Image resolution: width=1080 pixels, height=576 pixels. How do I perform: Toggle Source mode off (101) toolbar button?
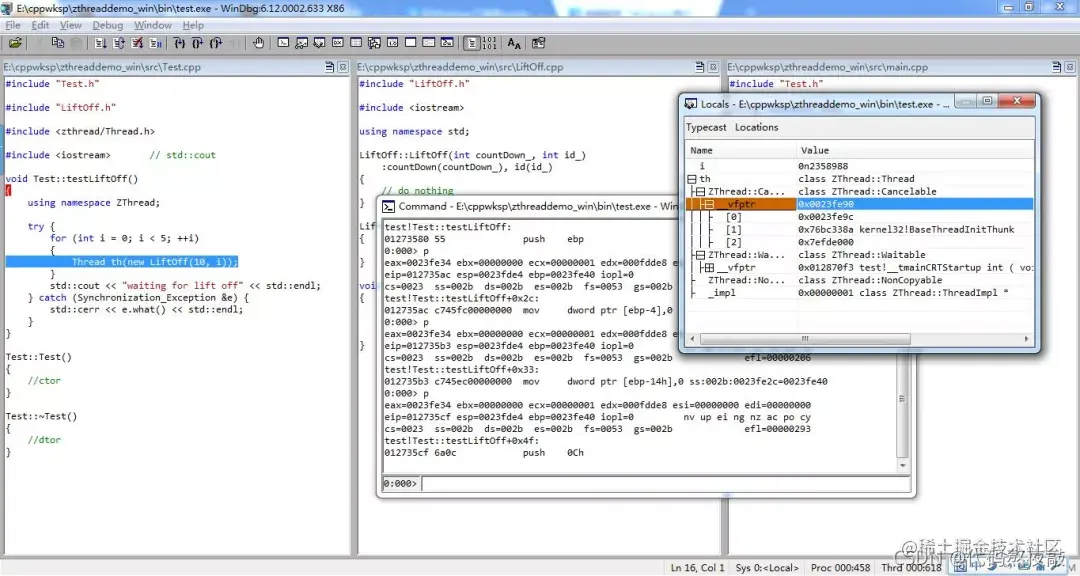pos(490,43)
